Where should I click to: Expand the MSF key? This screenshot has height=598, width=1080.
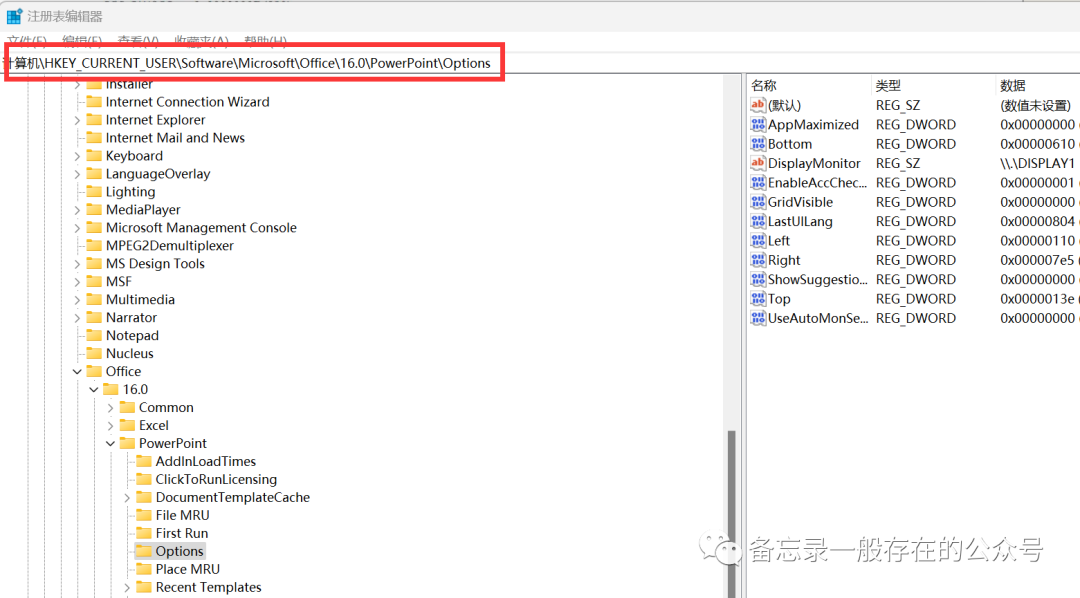[77, 281]
